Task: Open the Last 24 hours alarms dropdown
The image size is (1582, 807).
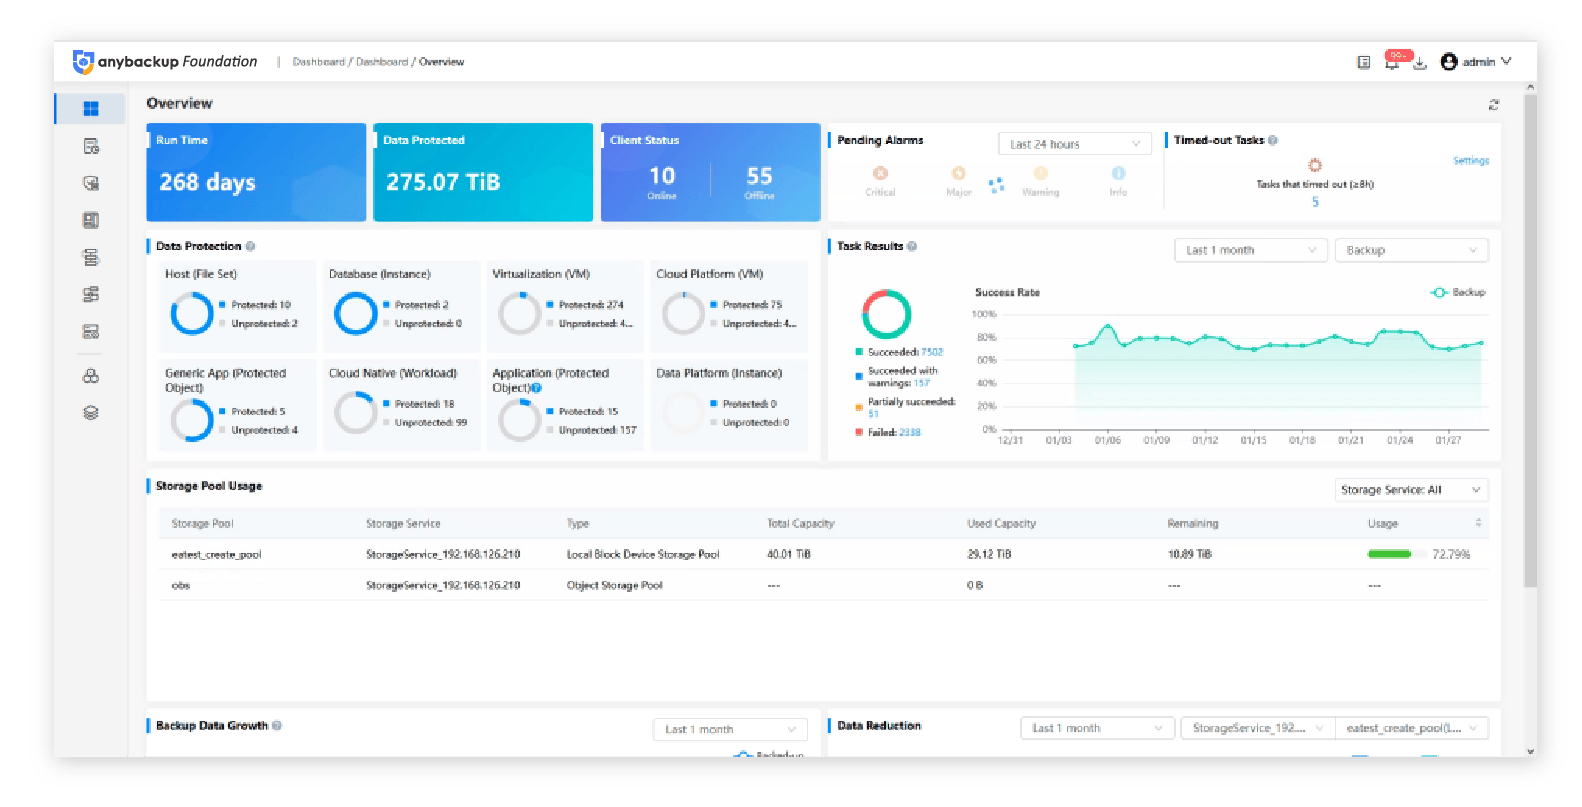Action: coord(1075,144)
